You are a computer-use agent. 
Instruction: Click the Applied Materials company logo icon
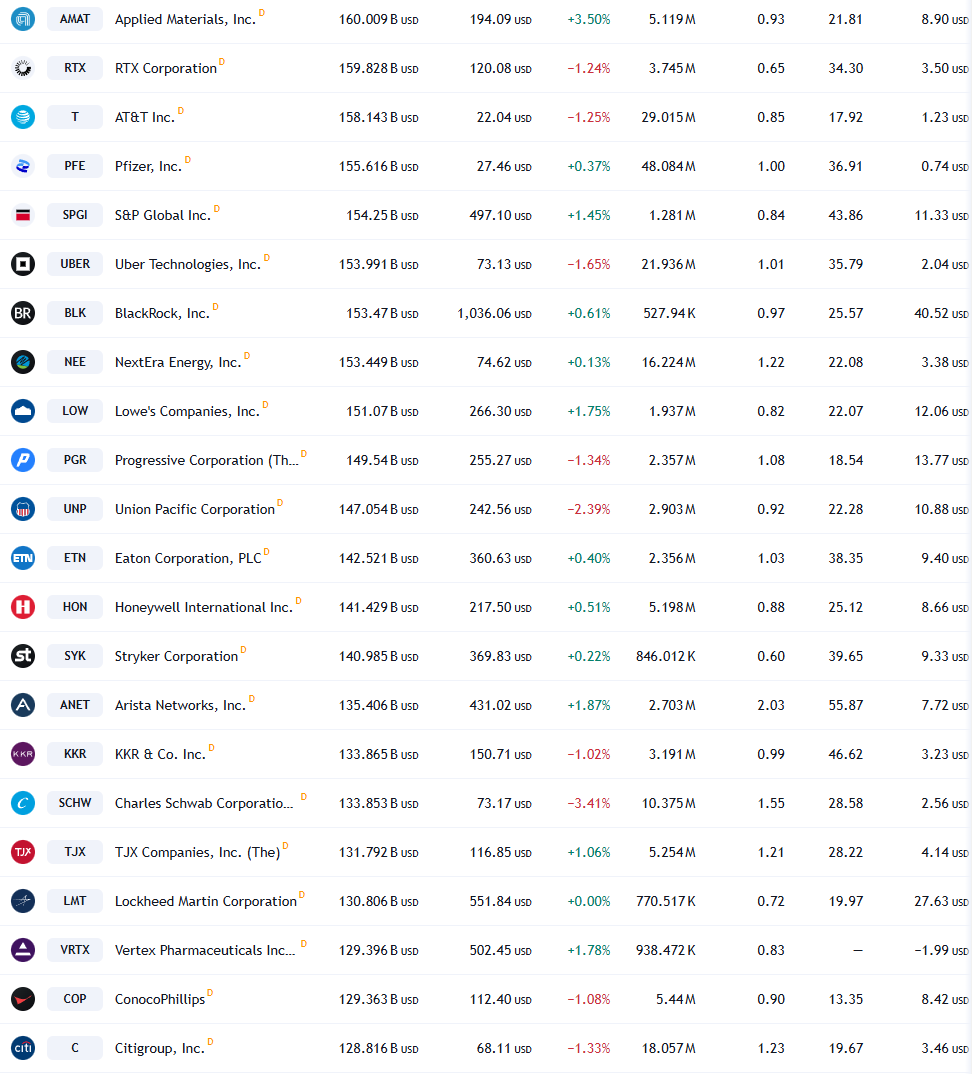click(23, 19)
